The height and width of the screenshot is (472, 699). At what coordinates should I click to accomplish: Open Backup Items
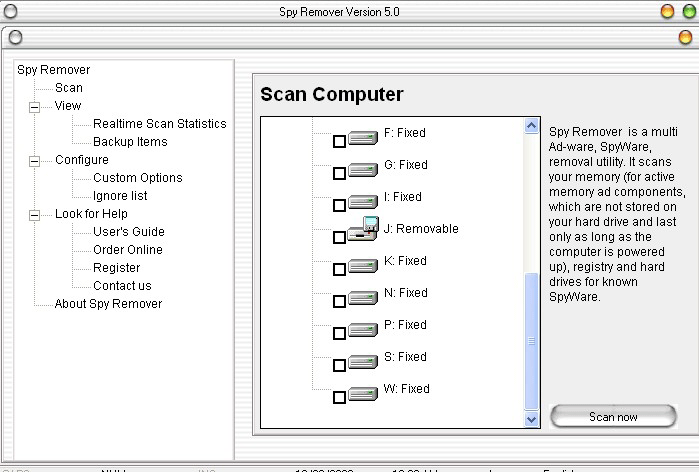pyautogui.click(x=130, y=142)
